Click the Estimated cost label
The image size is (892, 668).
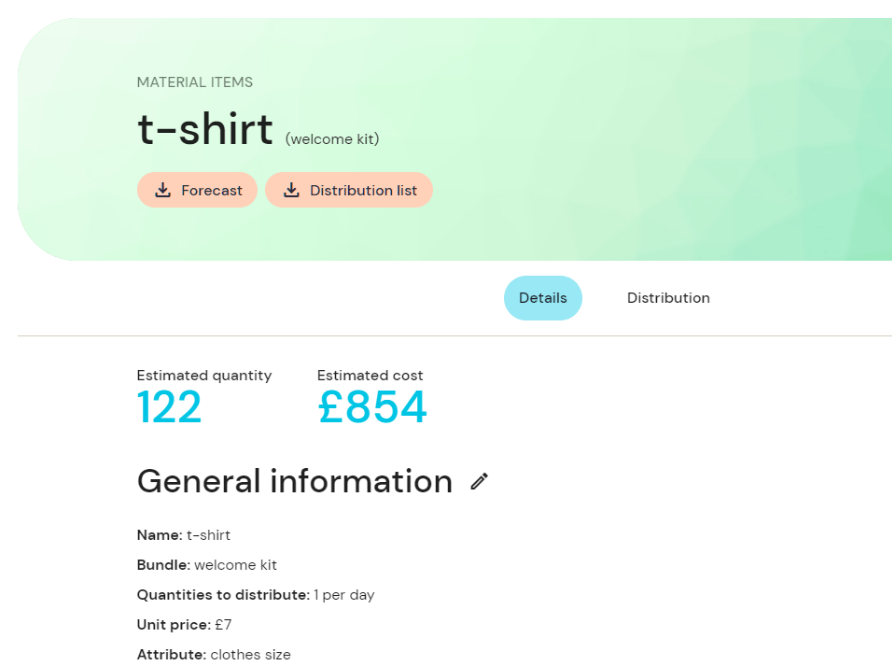[x=370, y=376]
